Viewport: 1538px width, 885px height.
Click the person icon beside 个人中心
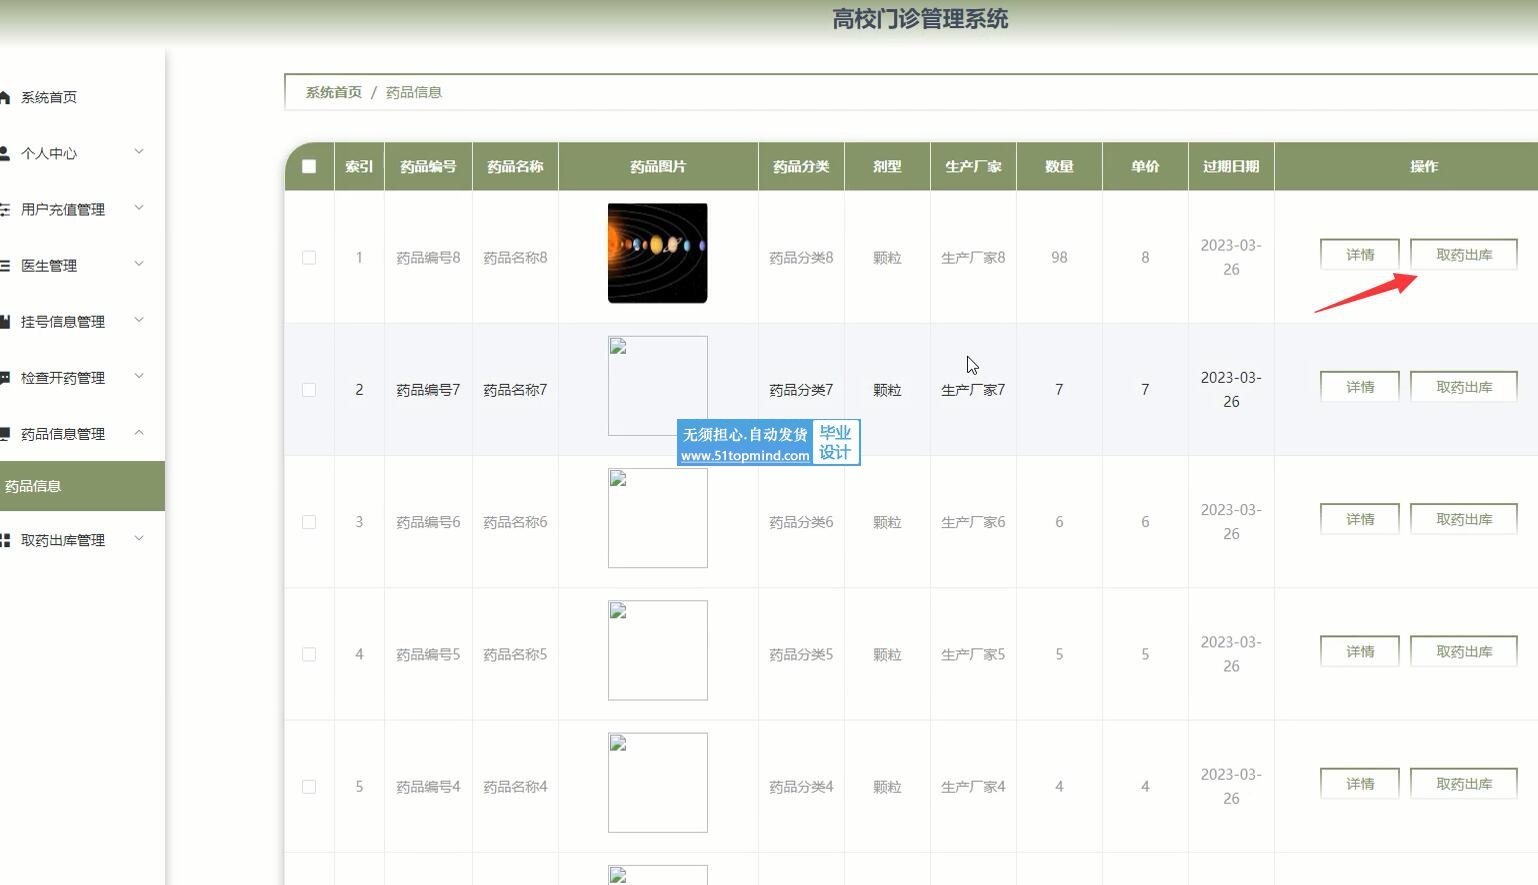click(4, 153)
